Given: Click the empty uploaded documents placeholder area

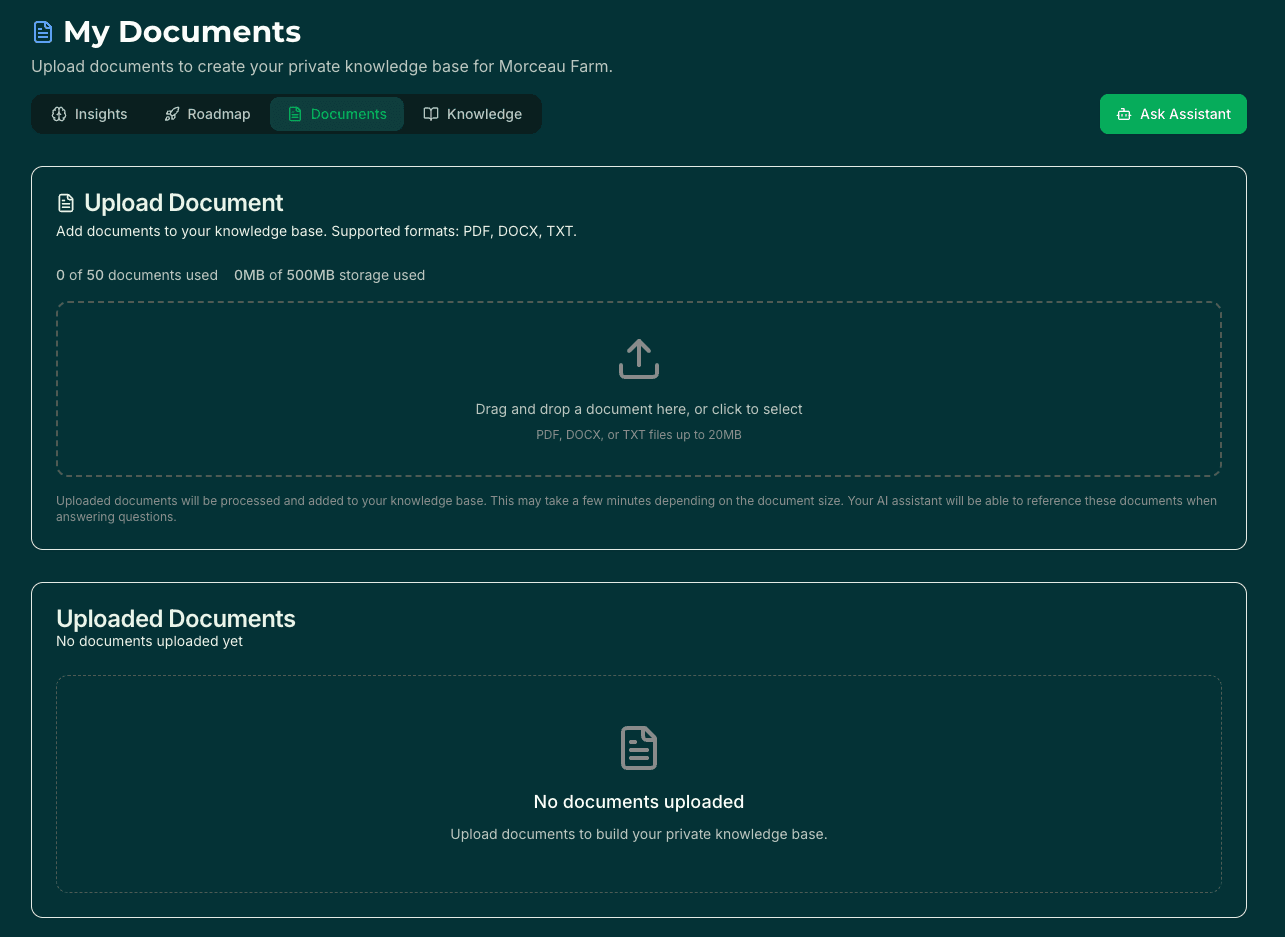Looking at the screenshot, I should (x=639, y=784).
